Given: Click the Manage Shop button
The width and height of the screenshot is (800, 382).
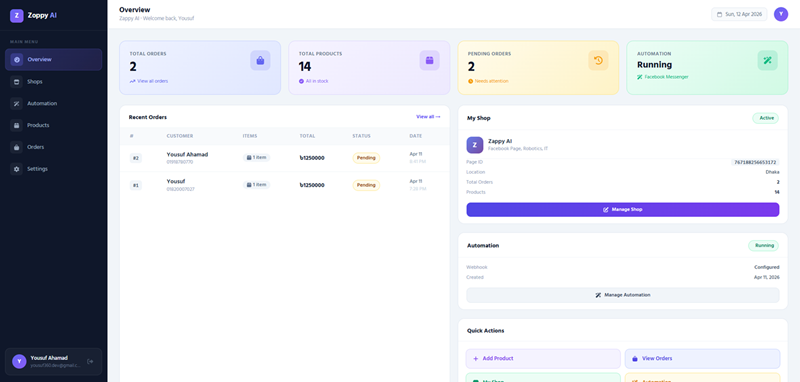Looking at the screenshot, I should [622, 210].
